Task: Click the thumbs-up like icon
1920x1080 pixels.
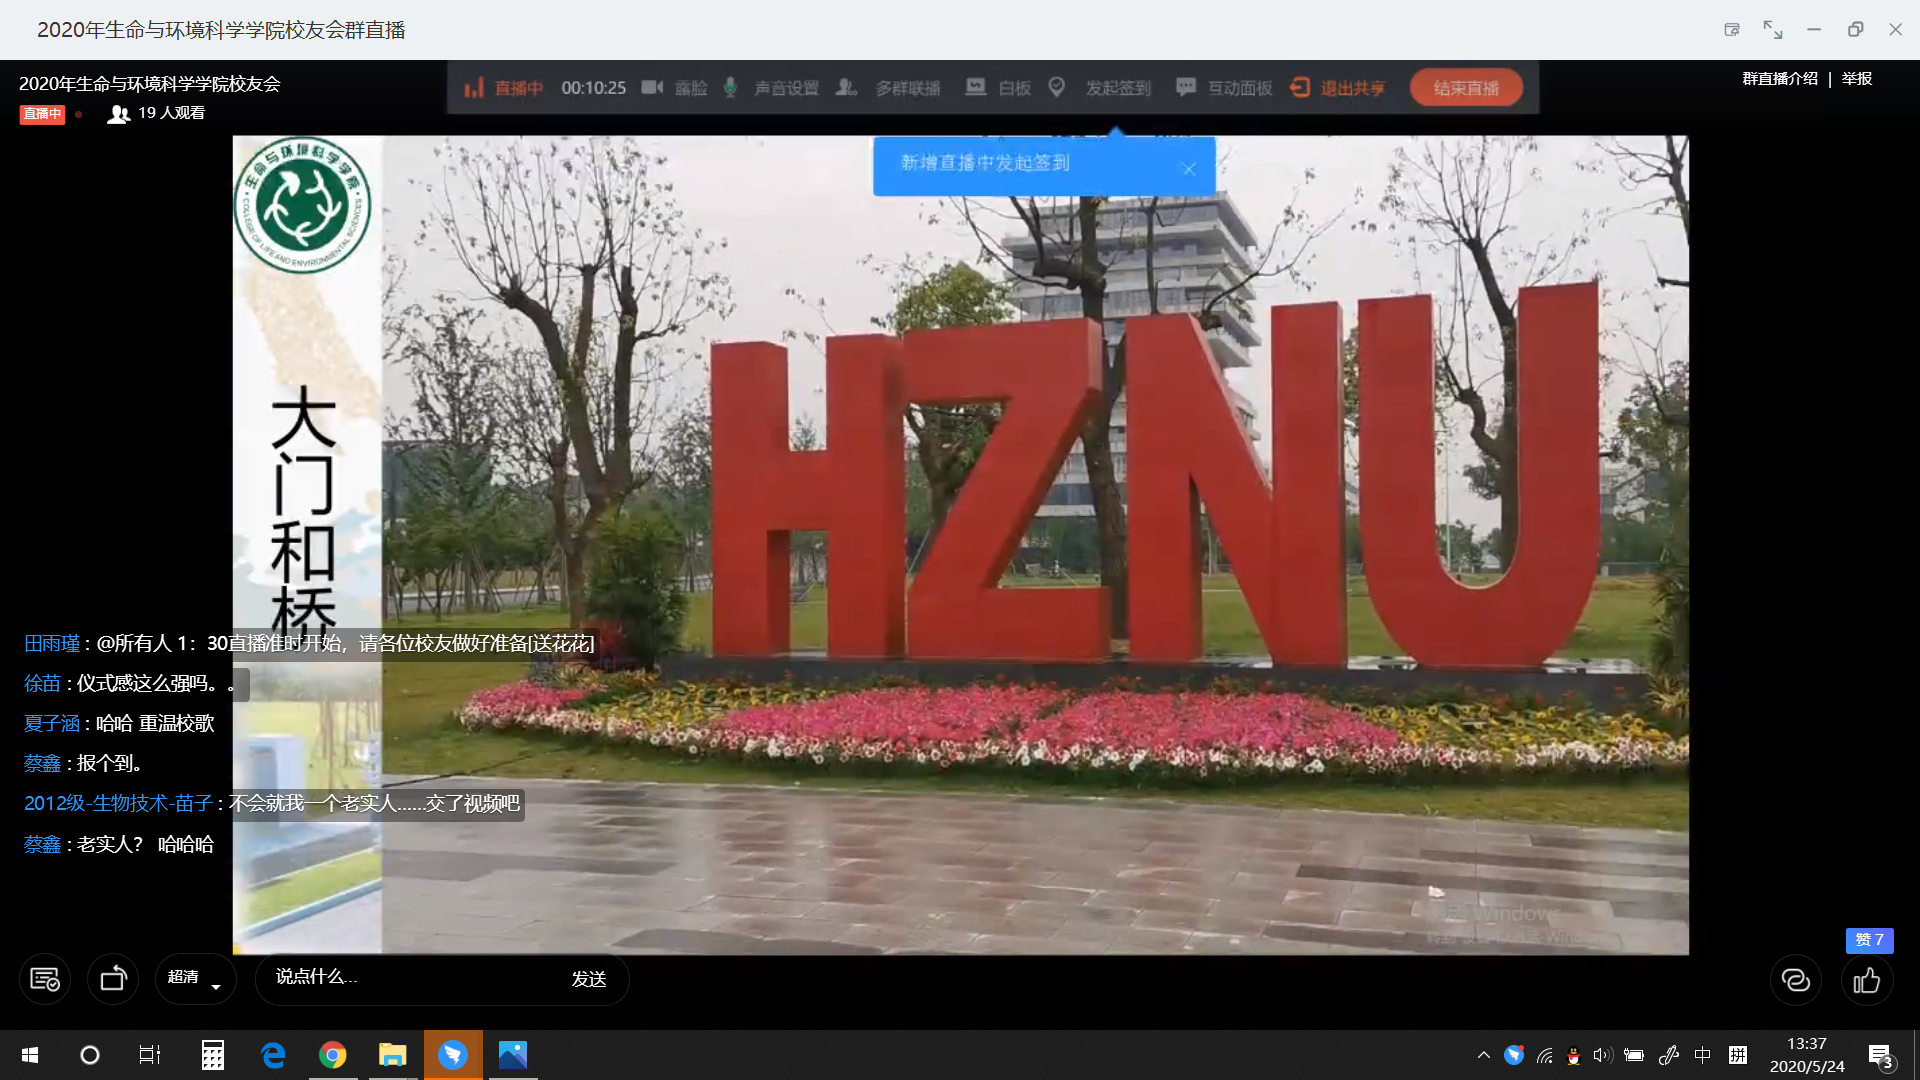Action: (1866, 981)
